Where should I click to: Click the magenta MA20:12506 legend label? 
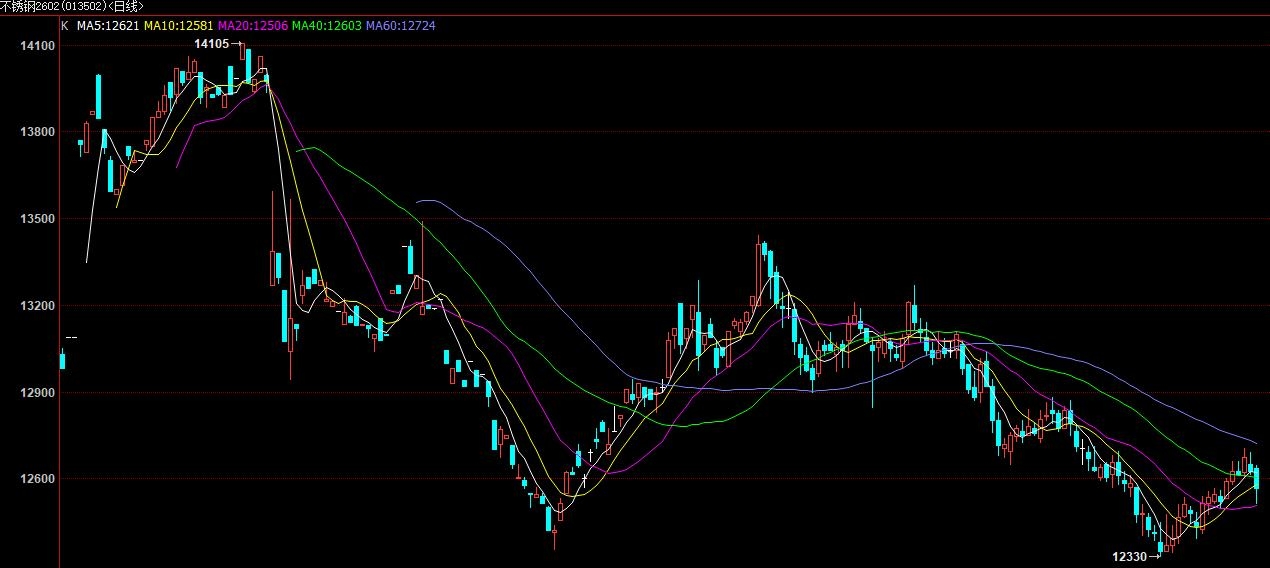(253, 25)
